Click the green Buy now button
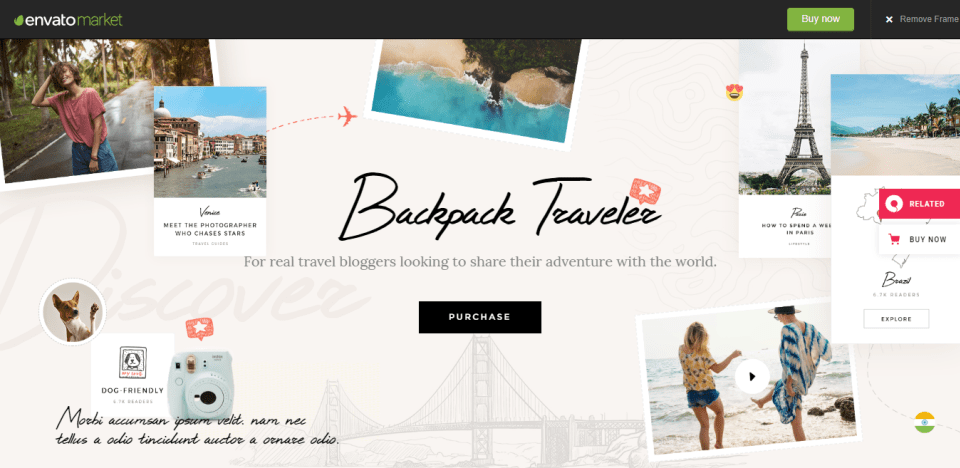 [820, 19]
